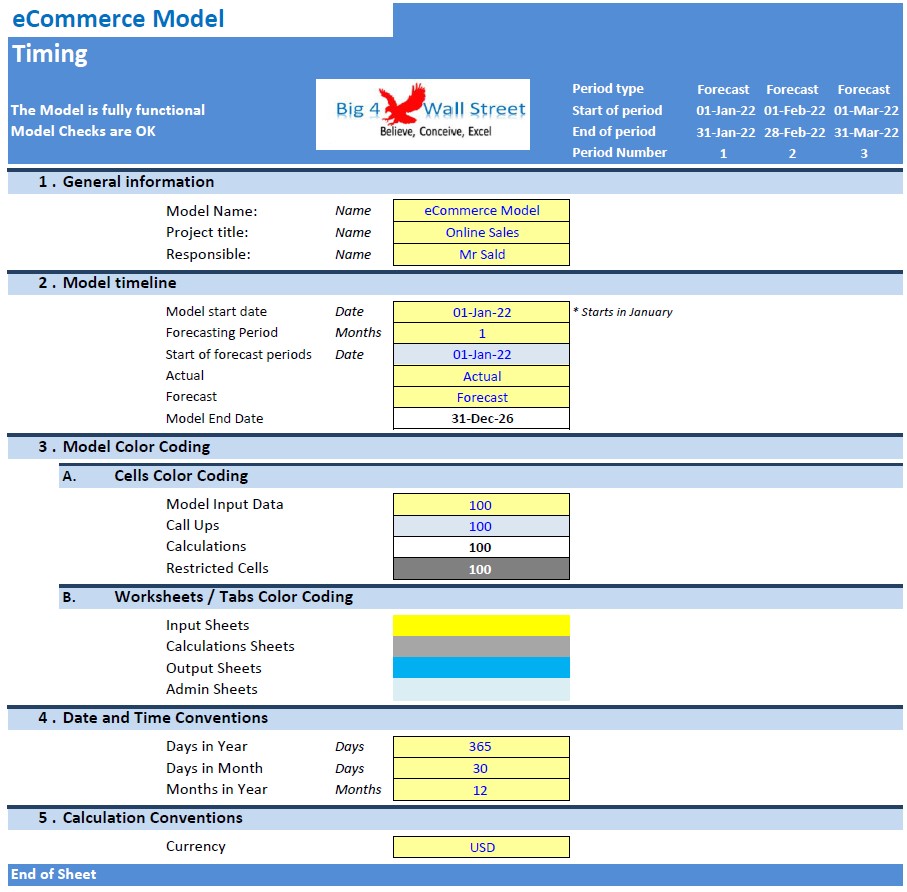Select the Project title cell 'Online Sales'
This screenshot has width=907, height=892.
[481, 233]
